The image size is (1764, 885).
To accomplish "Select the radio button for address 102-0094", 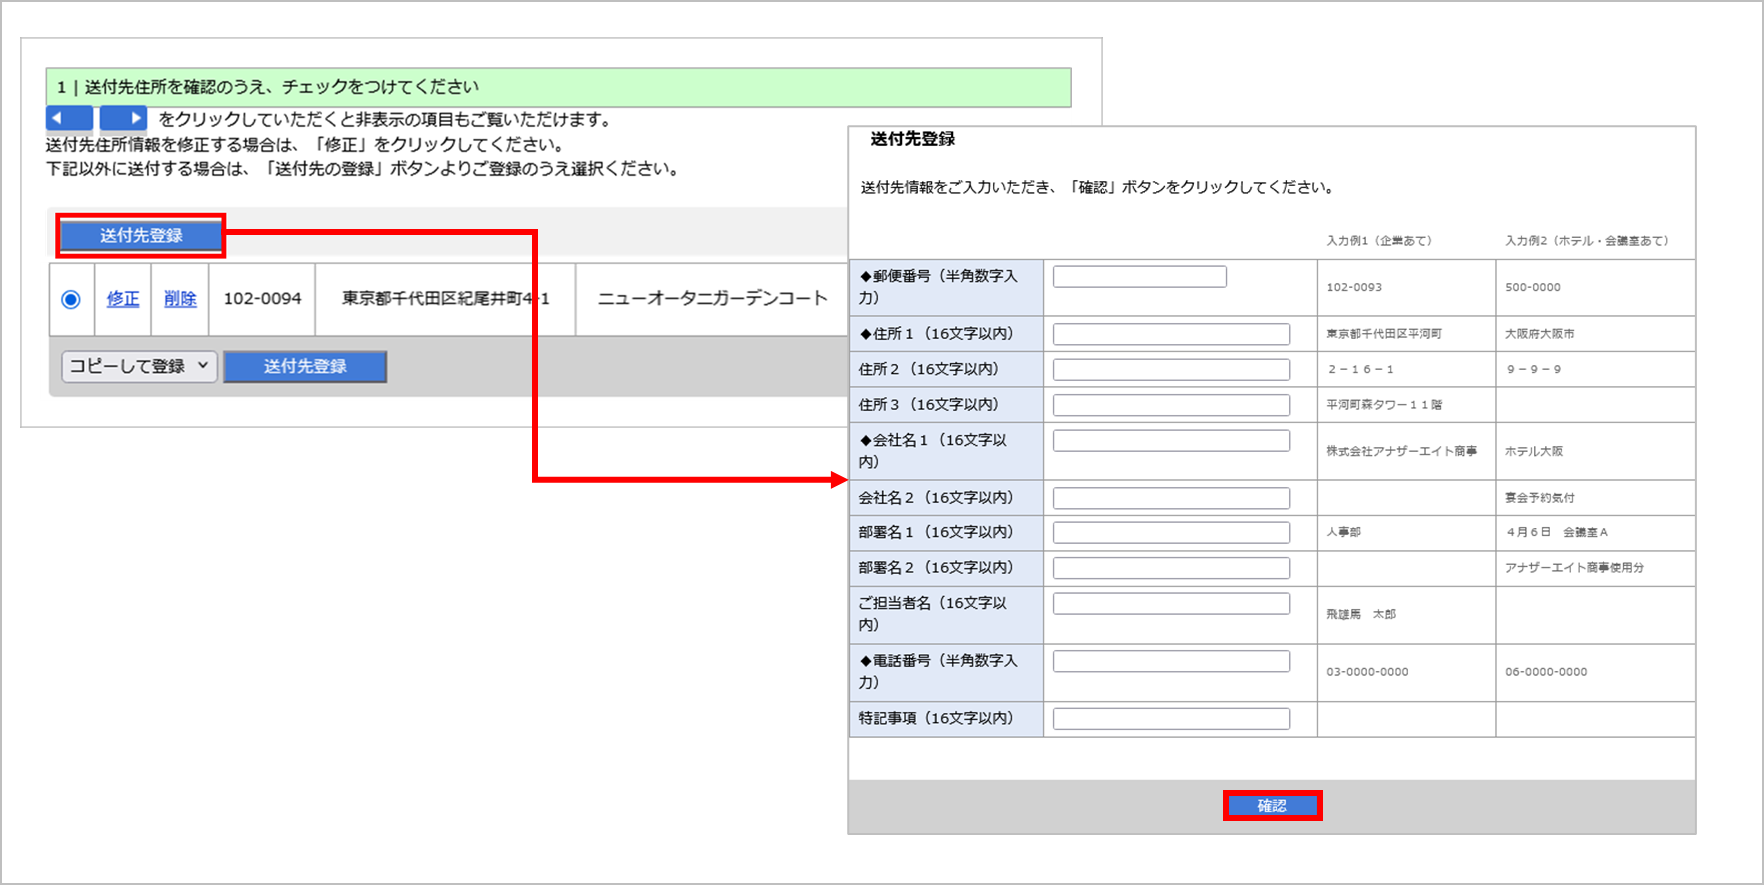I will coord(71,299).
